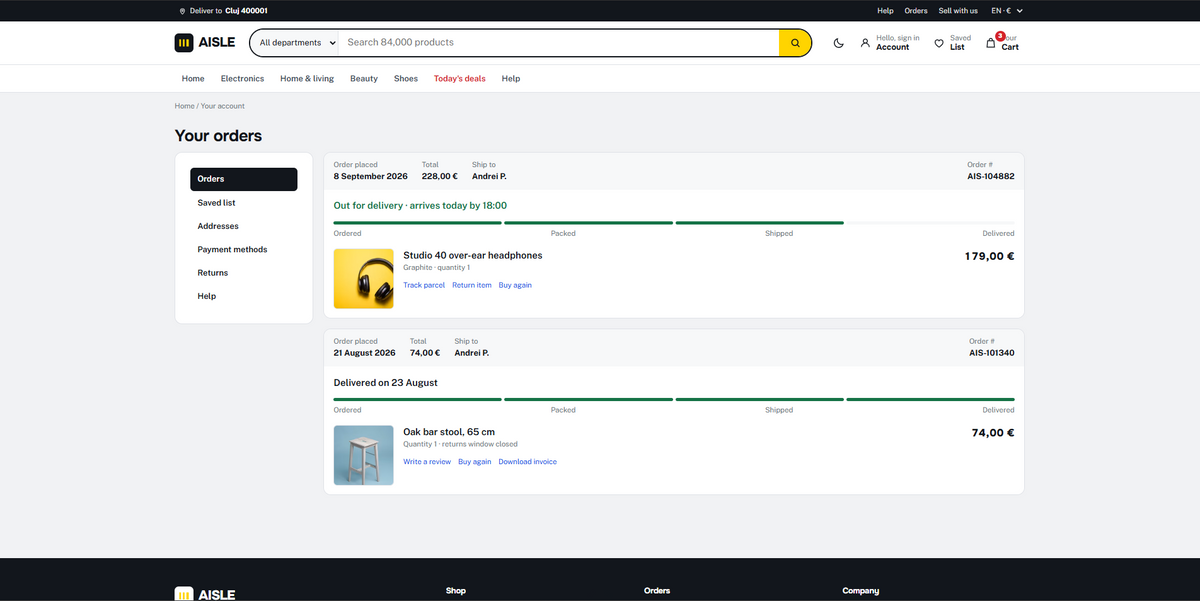Viewport: 1200px width, 601px height.
Task: Open Payment methods in sidebar
Action: [244, 249]
